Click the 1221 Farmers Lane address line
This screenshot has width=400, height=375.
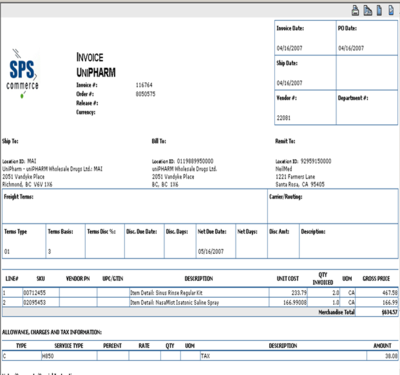[295, 176]
